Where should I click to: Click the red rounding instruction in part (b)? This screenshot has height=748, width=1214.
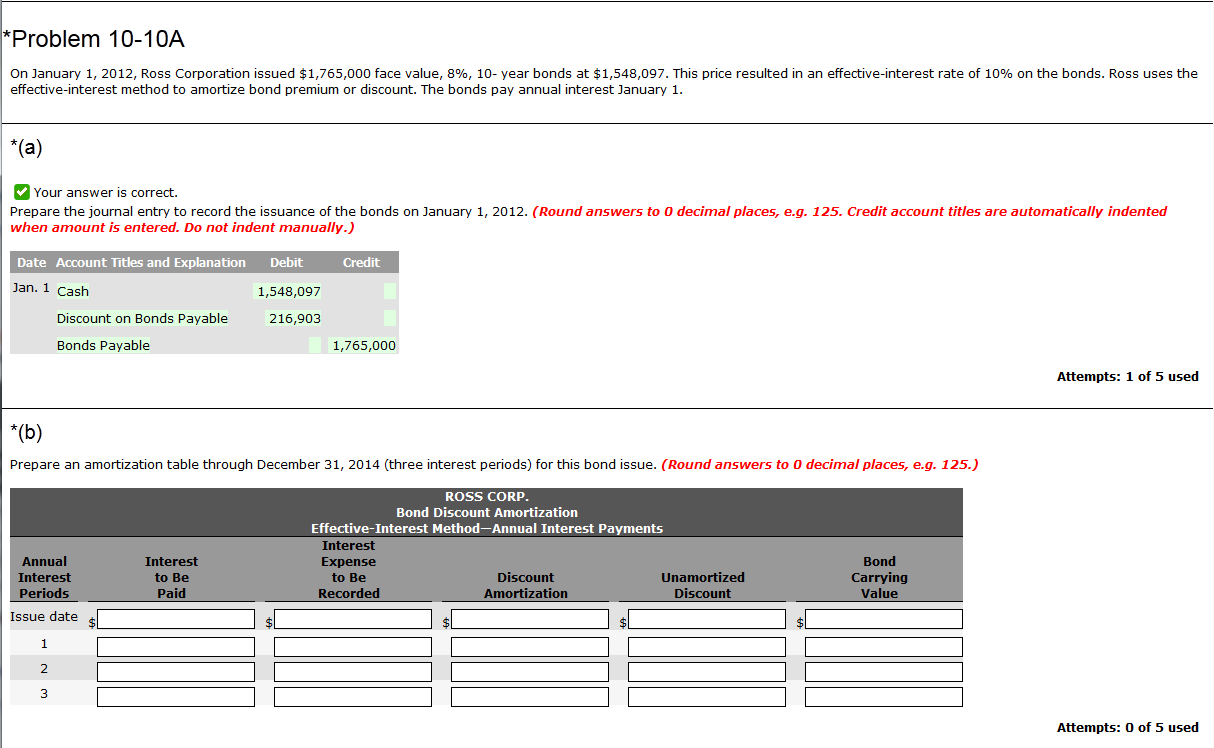pos(820,464)
